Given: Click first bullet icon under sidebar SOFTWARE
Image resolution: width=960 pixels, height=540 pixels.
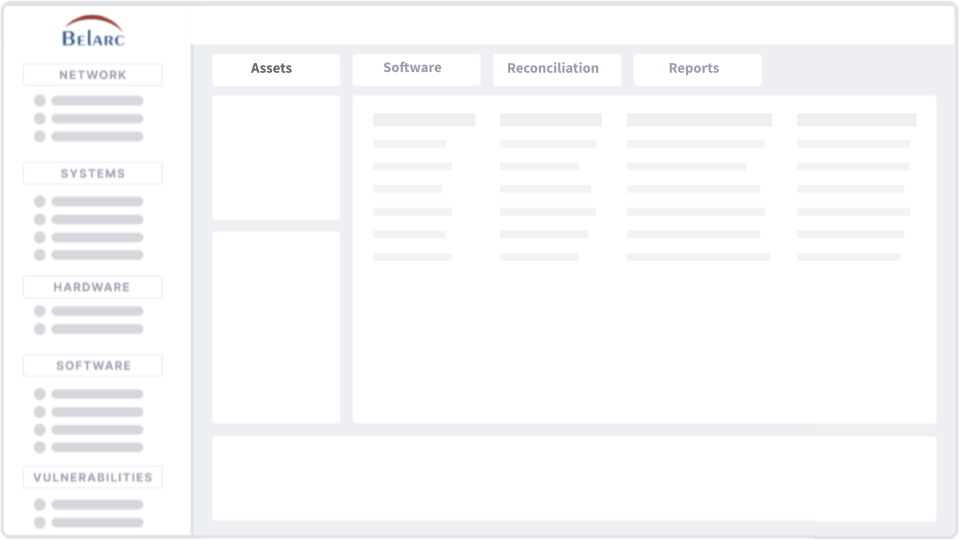Looking at the screenshot, I should coord(40,394).
